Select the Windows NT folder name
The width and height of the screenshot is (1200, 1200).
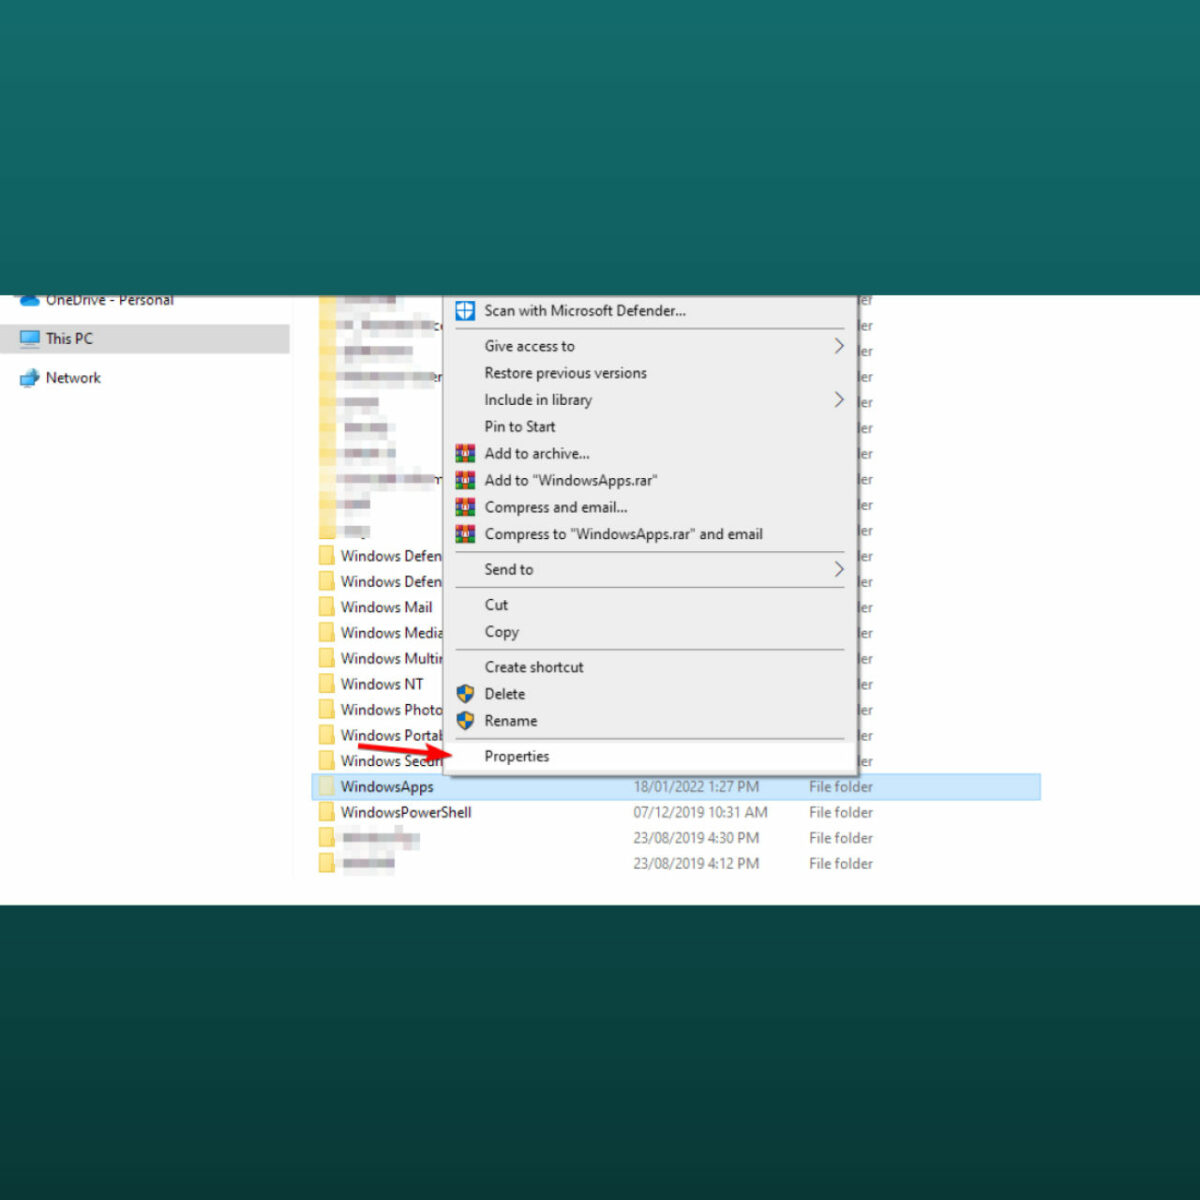[x=382, y=684]
